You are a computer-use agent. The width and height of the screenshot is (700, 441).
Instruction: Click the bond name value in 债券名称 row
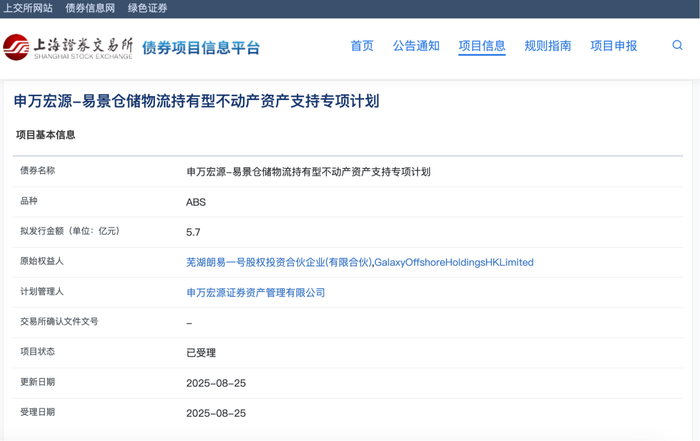tap(308, 172)
